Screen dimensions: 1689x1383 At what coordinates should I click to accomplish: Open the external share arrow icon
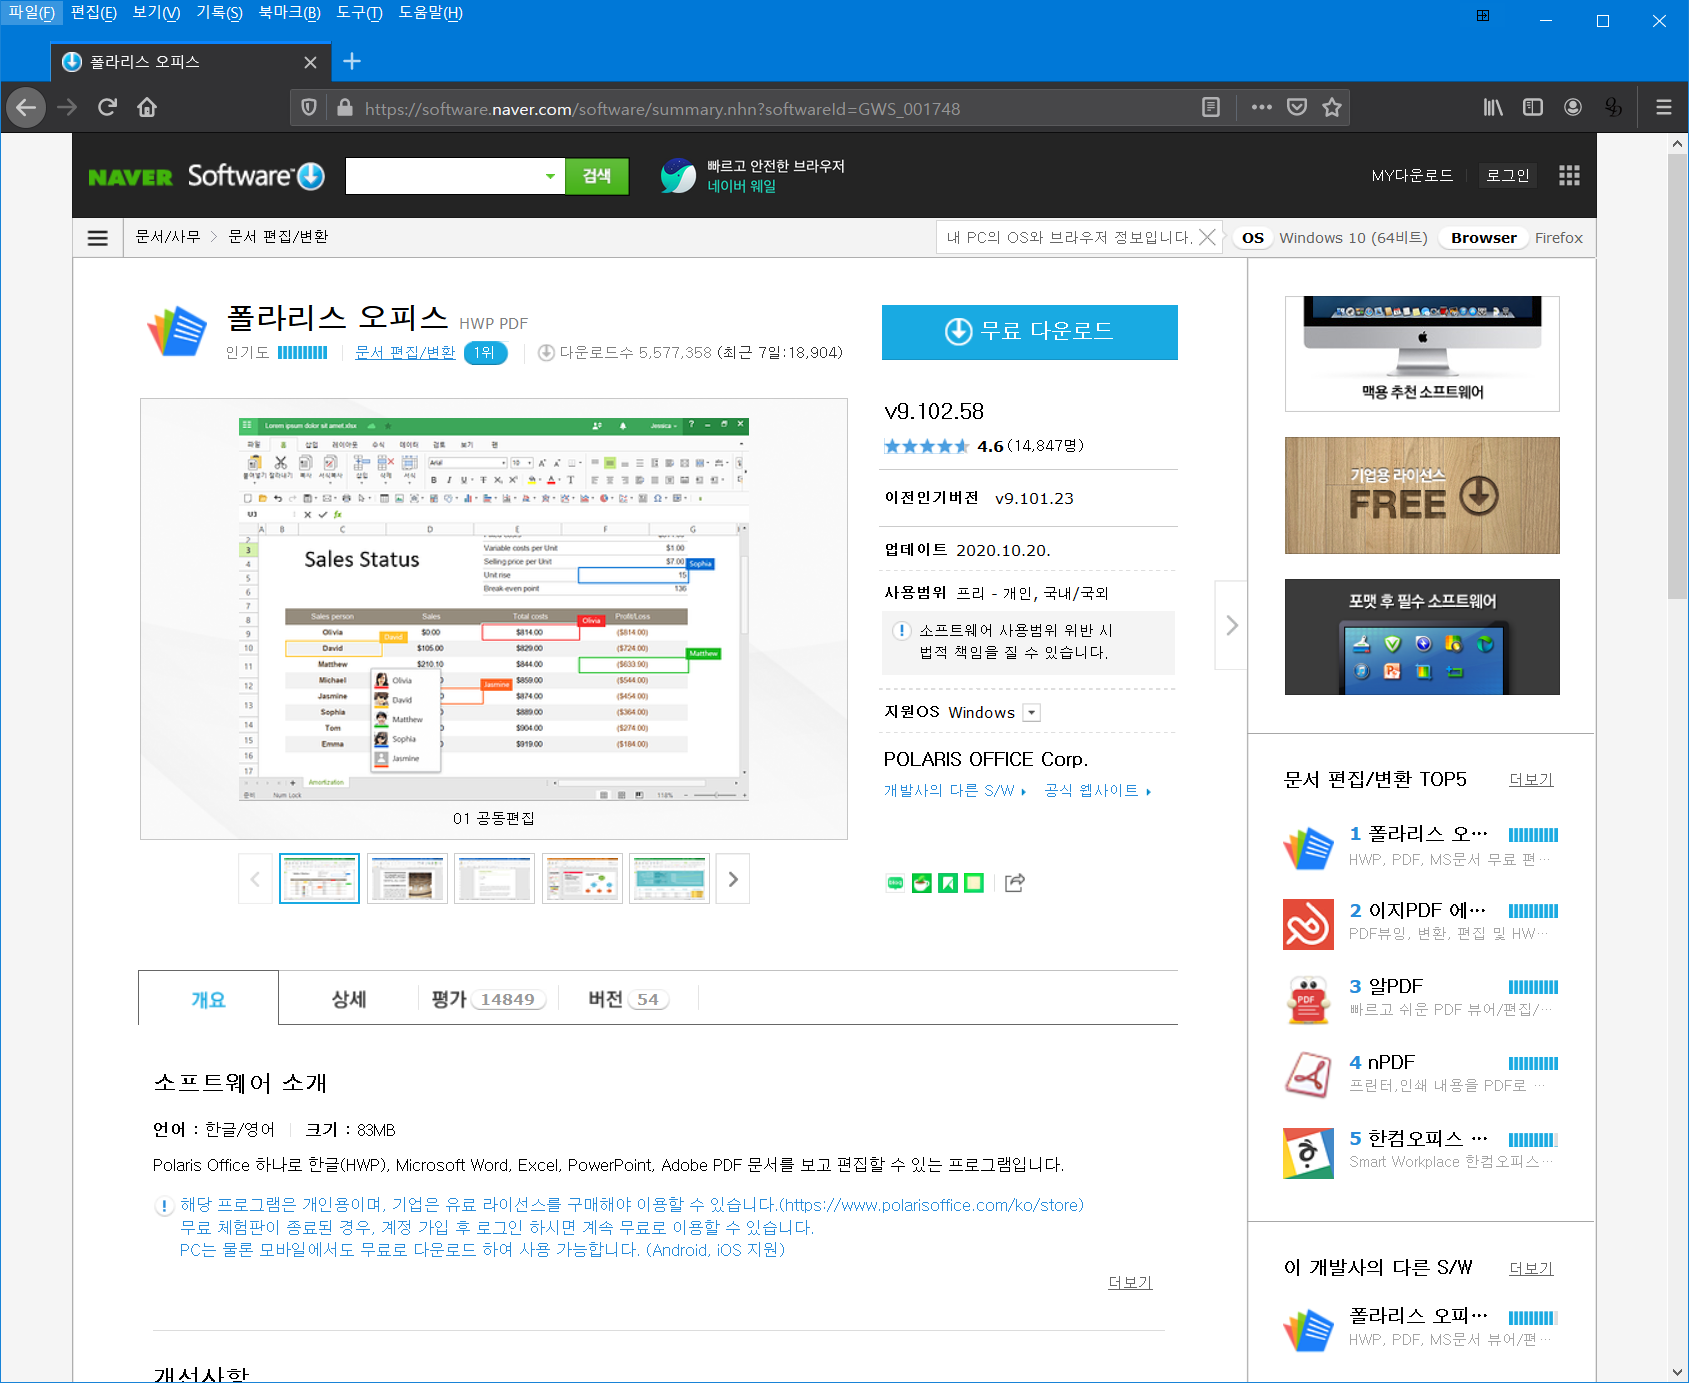[x=1015, y=882]
